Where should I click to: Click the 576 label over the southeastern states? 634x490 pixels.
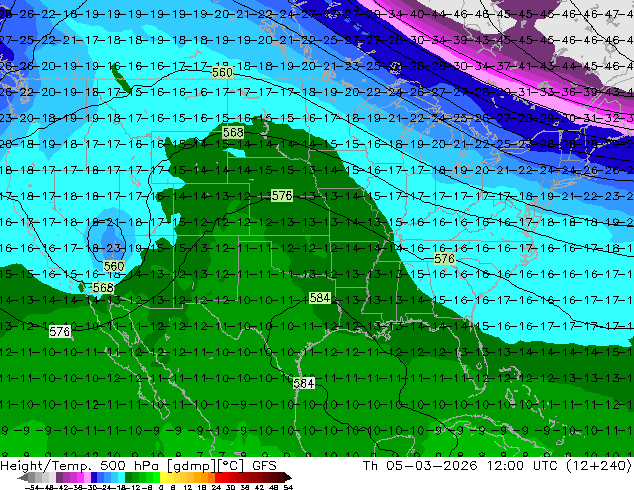point(444,258)
